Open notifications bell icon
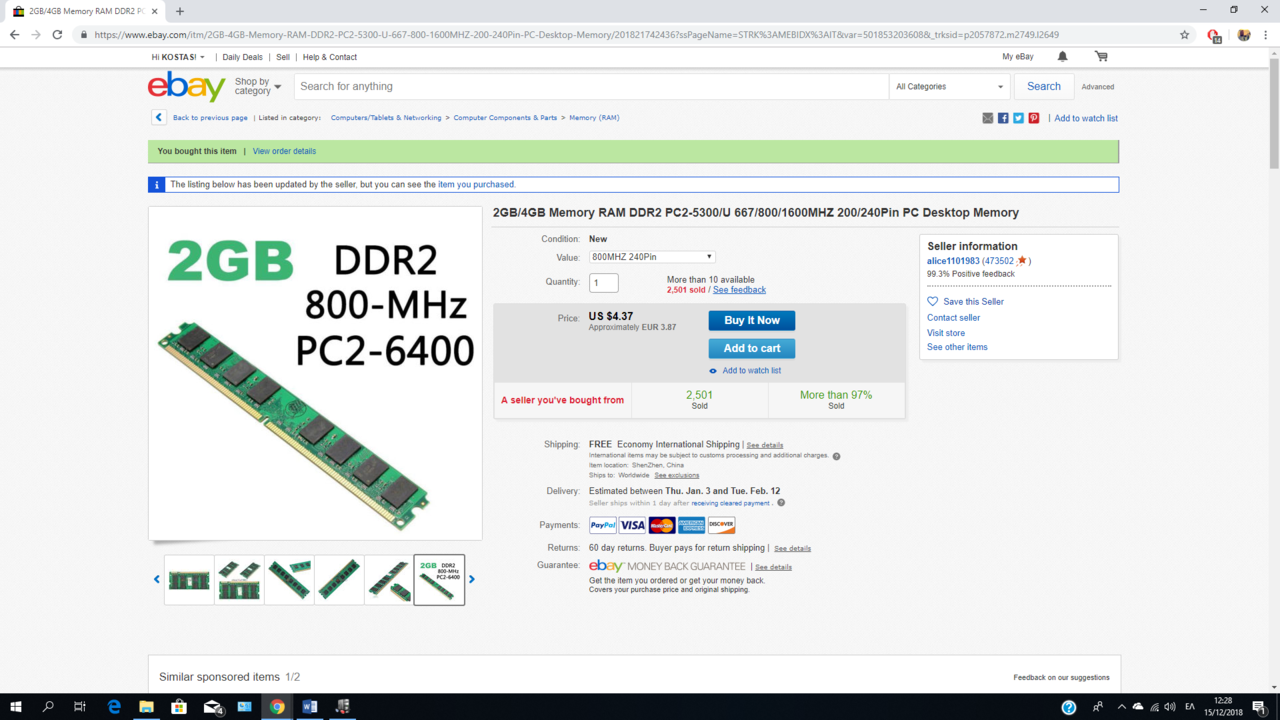Screen dimensions: 1280x720 (1062, 57)
